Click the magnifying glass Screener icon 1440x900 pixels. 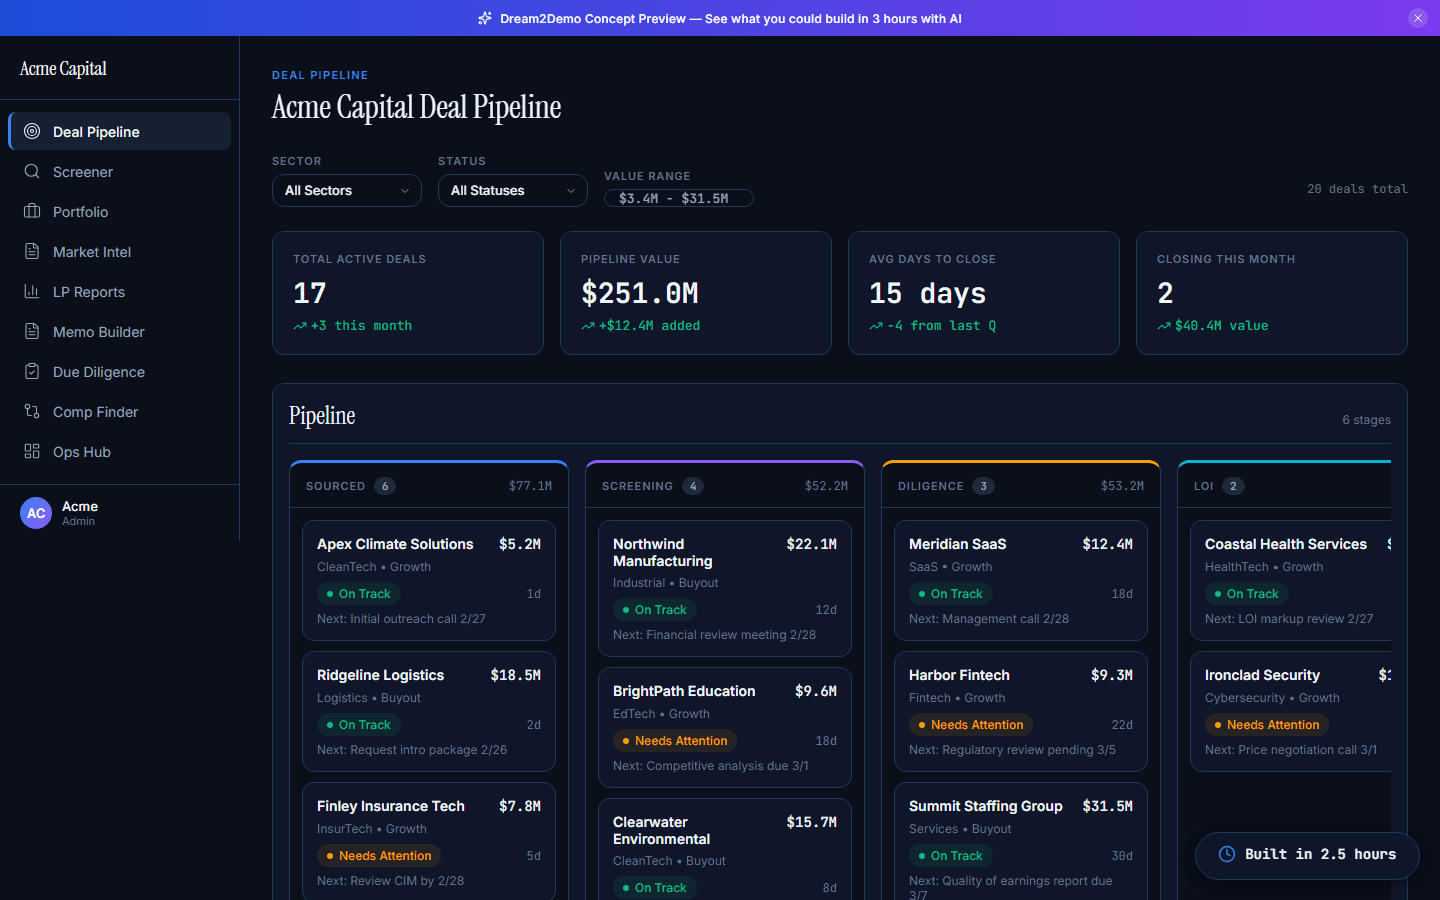tap(31, 171)
